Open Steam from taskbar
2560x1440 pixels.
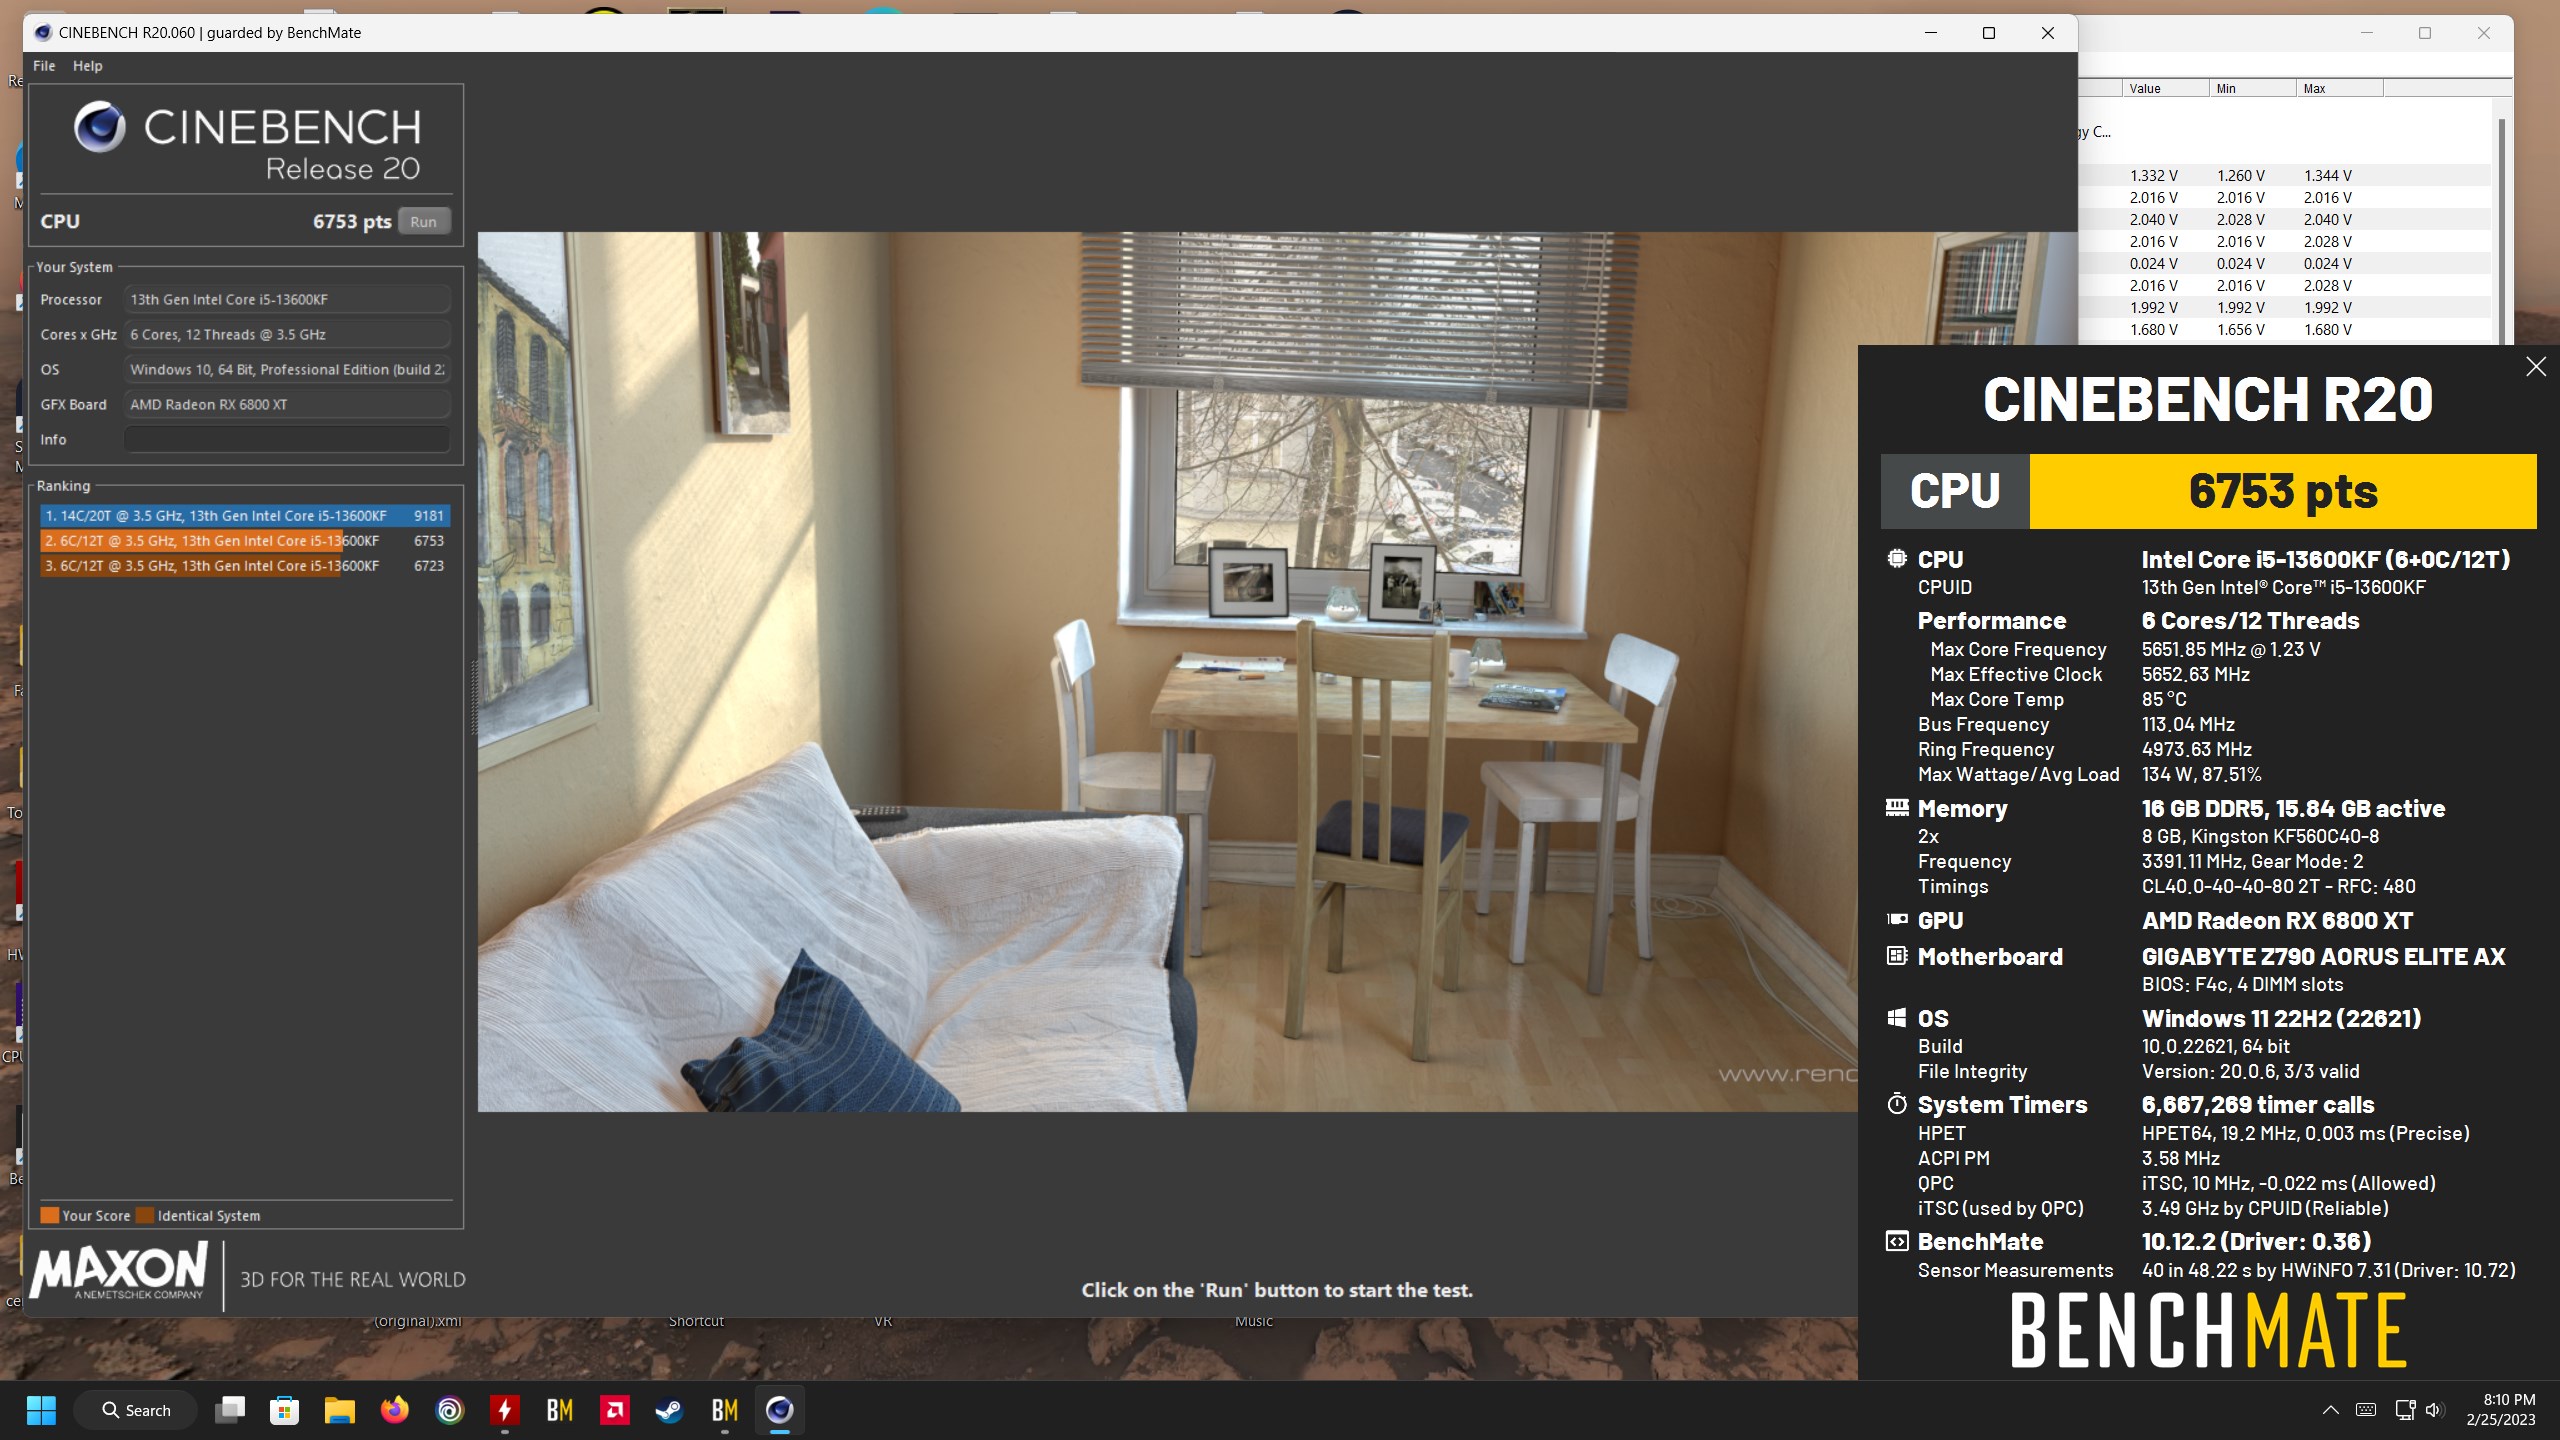[x=669, y=1410]
